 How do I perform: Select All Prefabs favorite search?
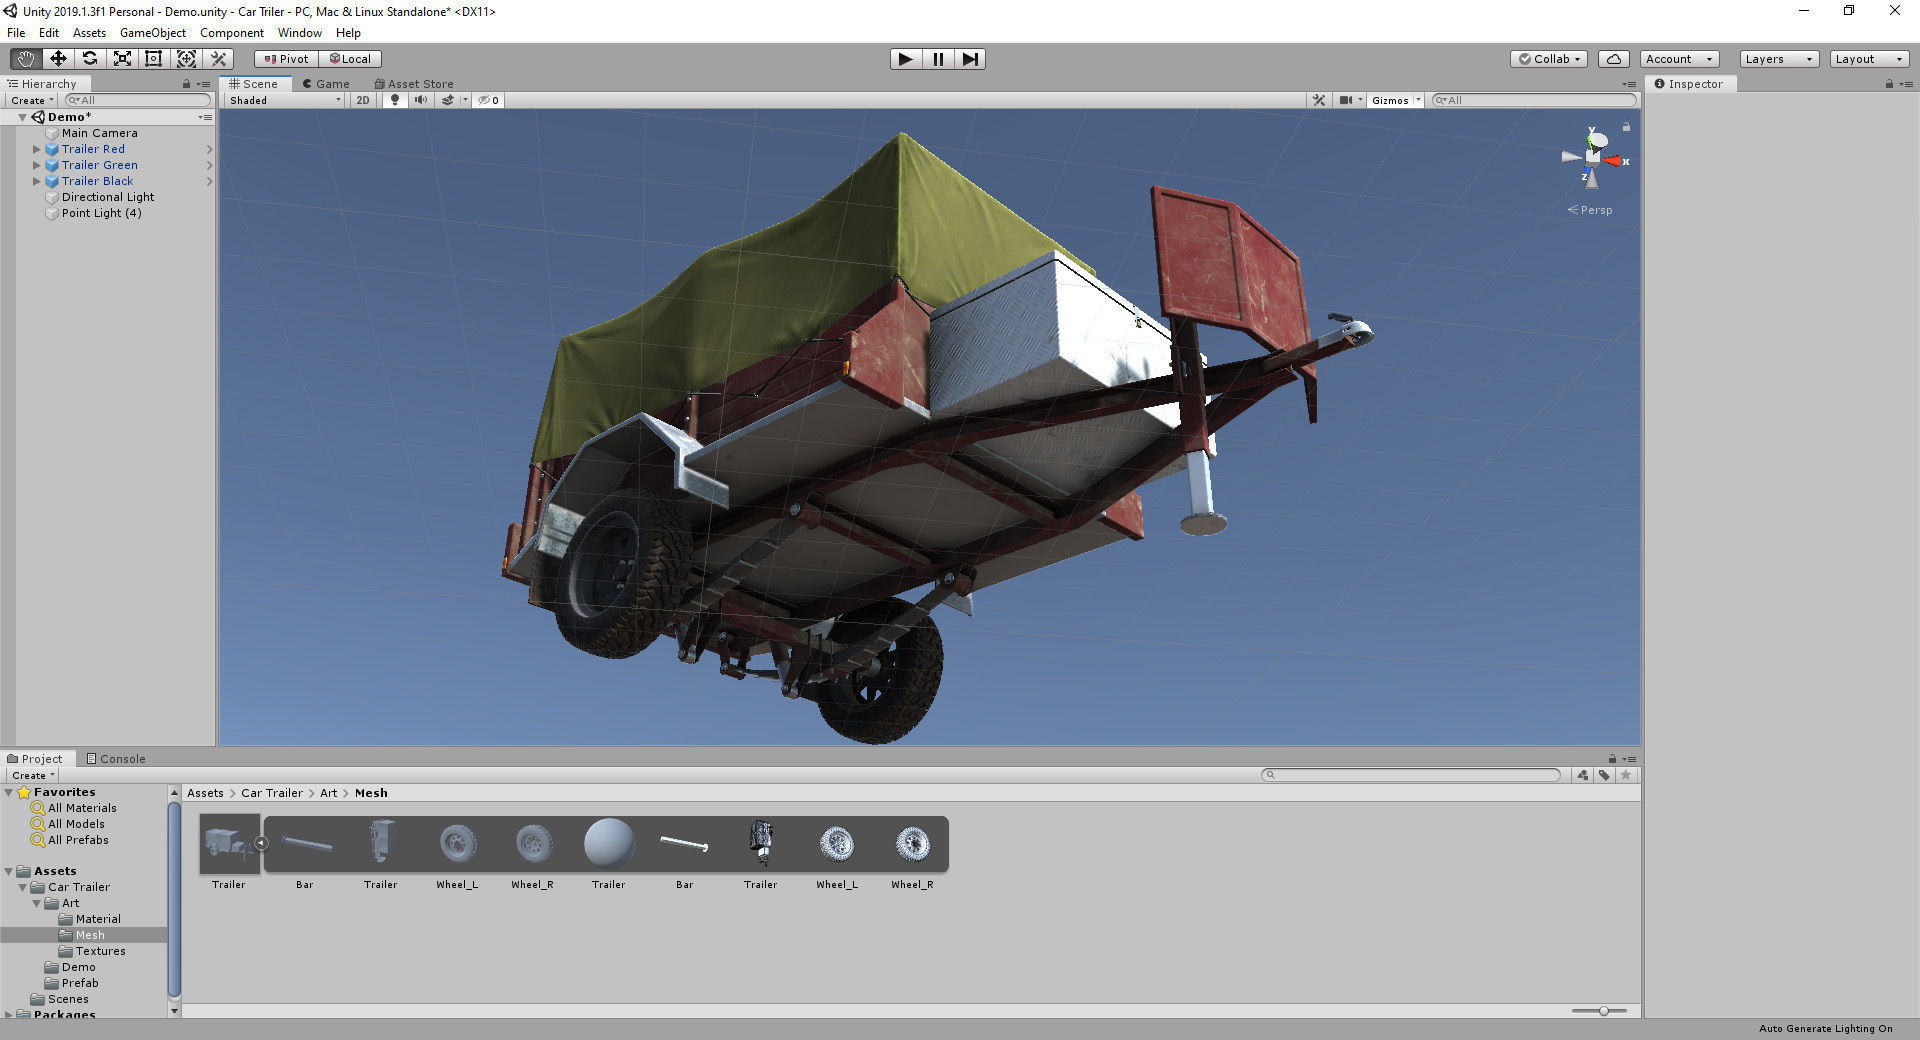point(78,840)
